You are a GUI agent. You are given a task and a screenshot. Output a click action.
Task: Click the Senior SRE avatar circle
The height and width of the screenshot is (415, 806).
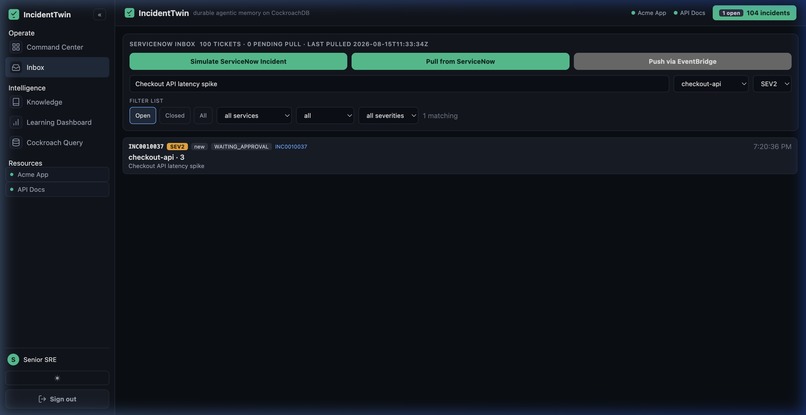13,359
